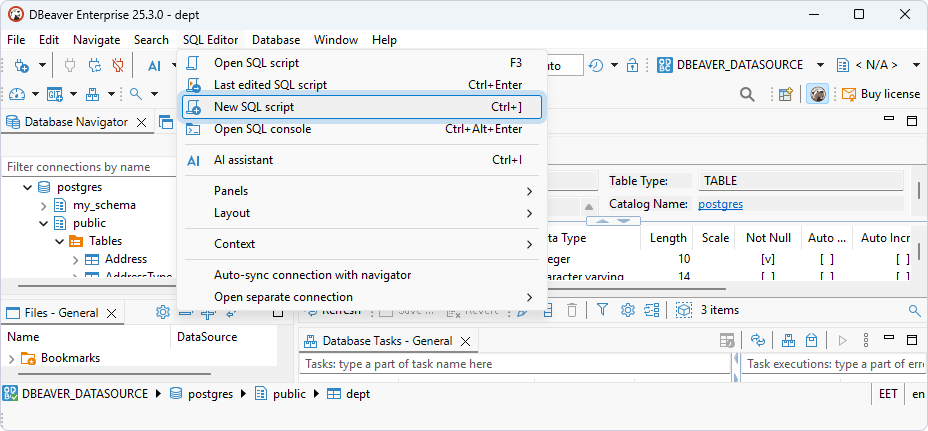
Task: Click the DBeaver beaver perspective icon
Action: [817, 94]
